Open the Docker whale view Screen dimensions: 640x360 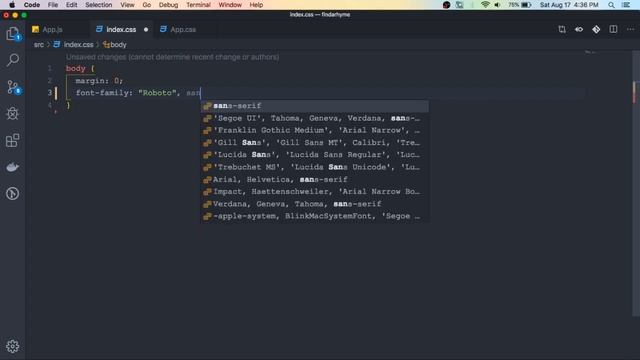(x=13, y=167)
